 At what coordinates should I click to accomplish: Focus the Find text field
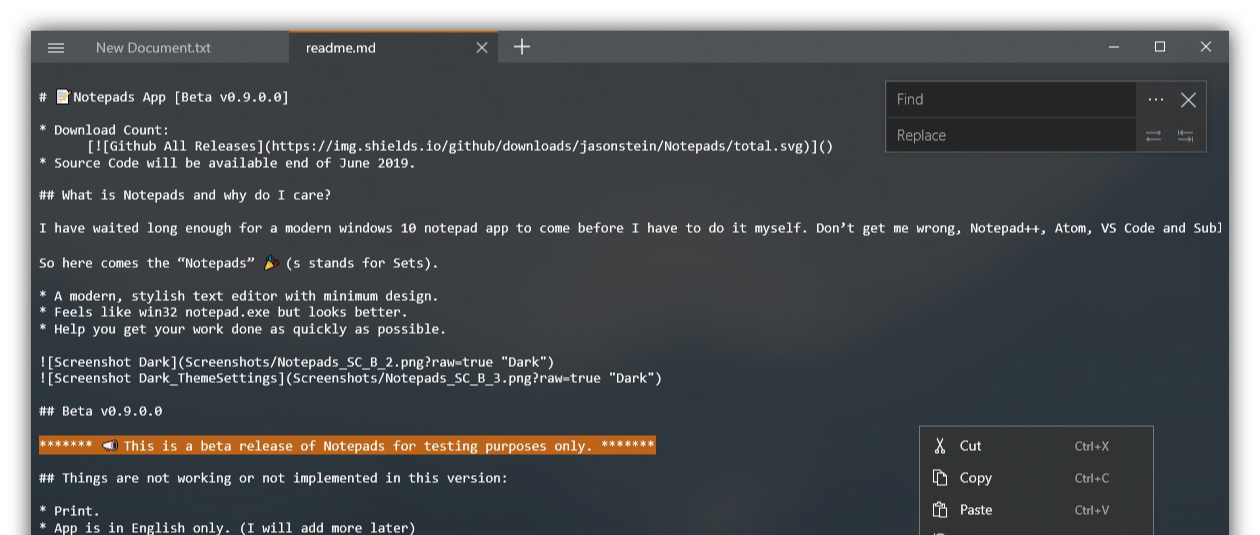[x=1010, y=99]
